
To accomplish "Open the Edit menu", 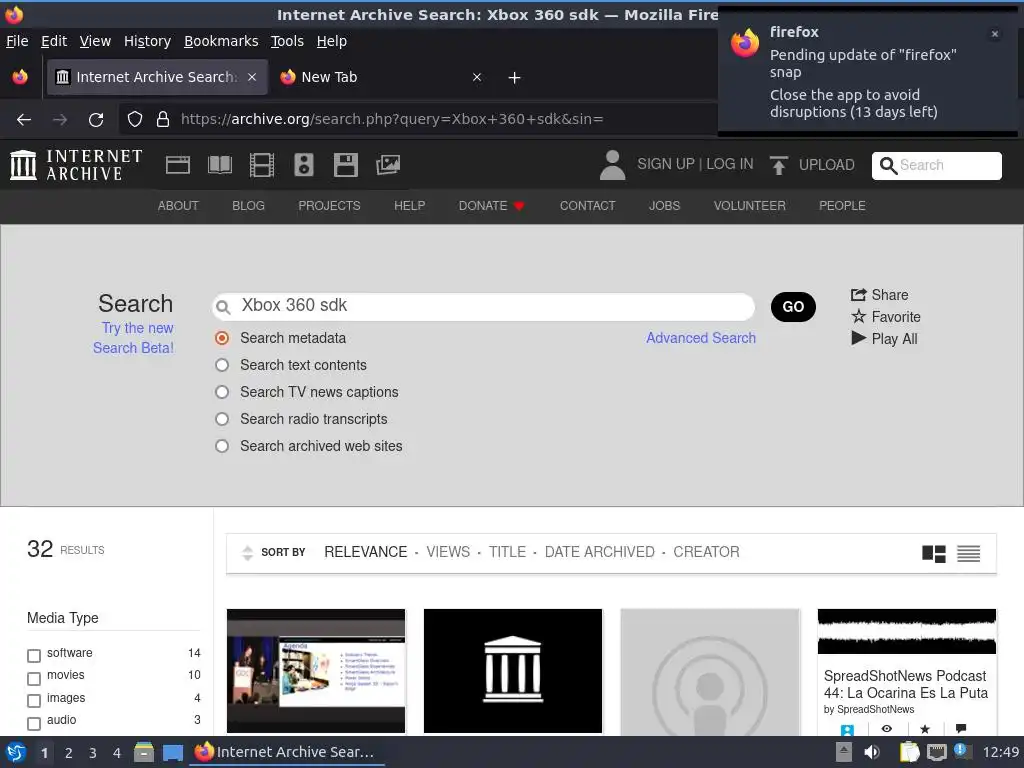I will [54, 41].
